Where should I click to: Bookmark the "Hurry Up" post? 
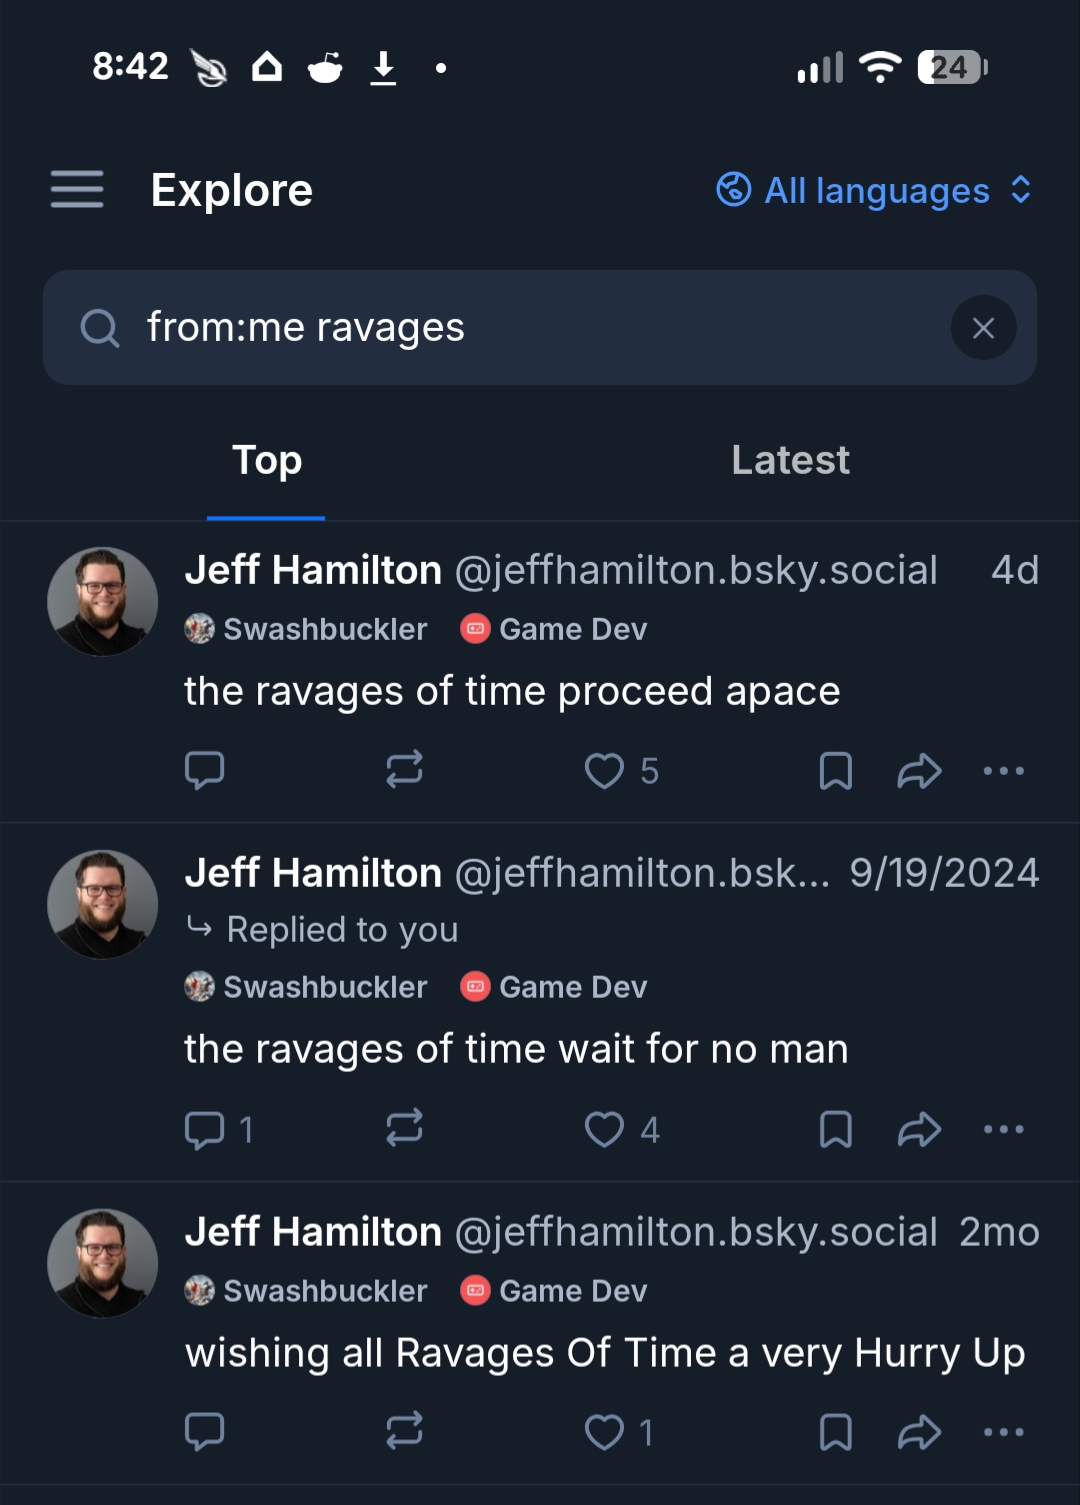(x=836, y=1432)
